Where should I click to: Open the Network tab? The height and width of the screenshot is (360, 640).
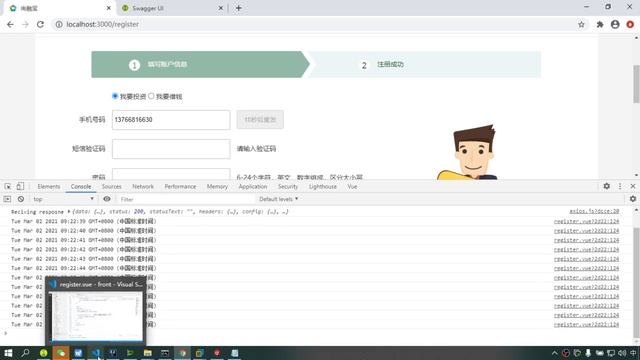click(x=143, y=186)
